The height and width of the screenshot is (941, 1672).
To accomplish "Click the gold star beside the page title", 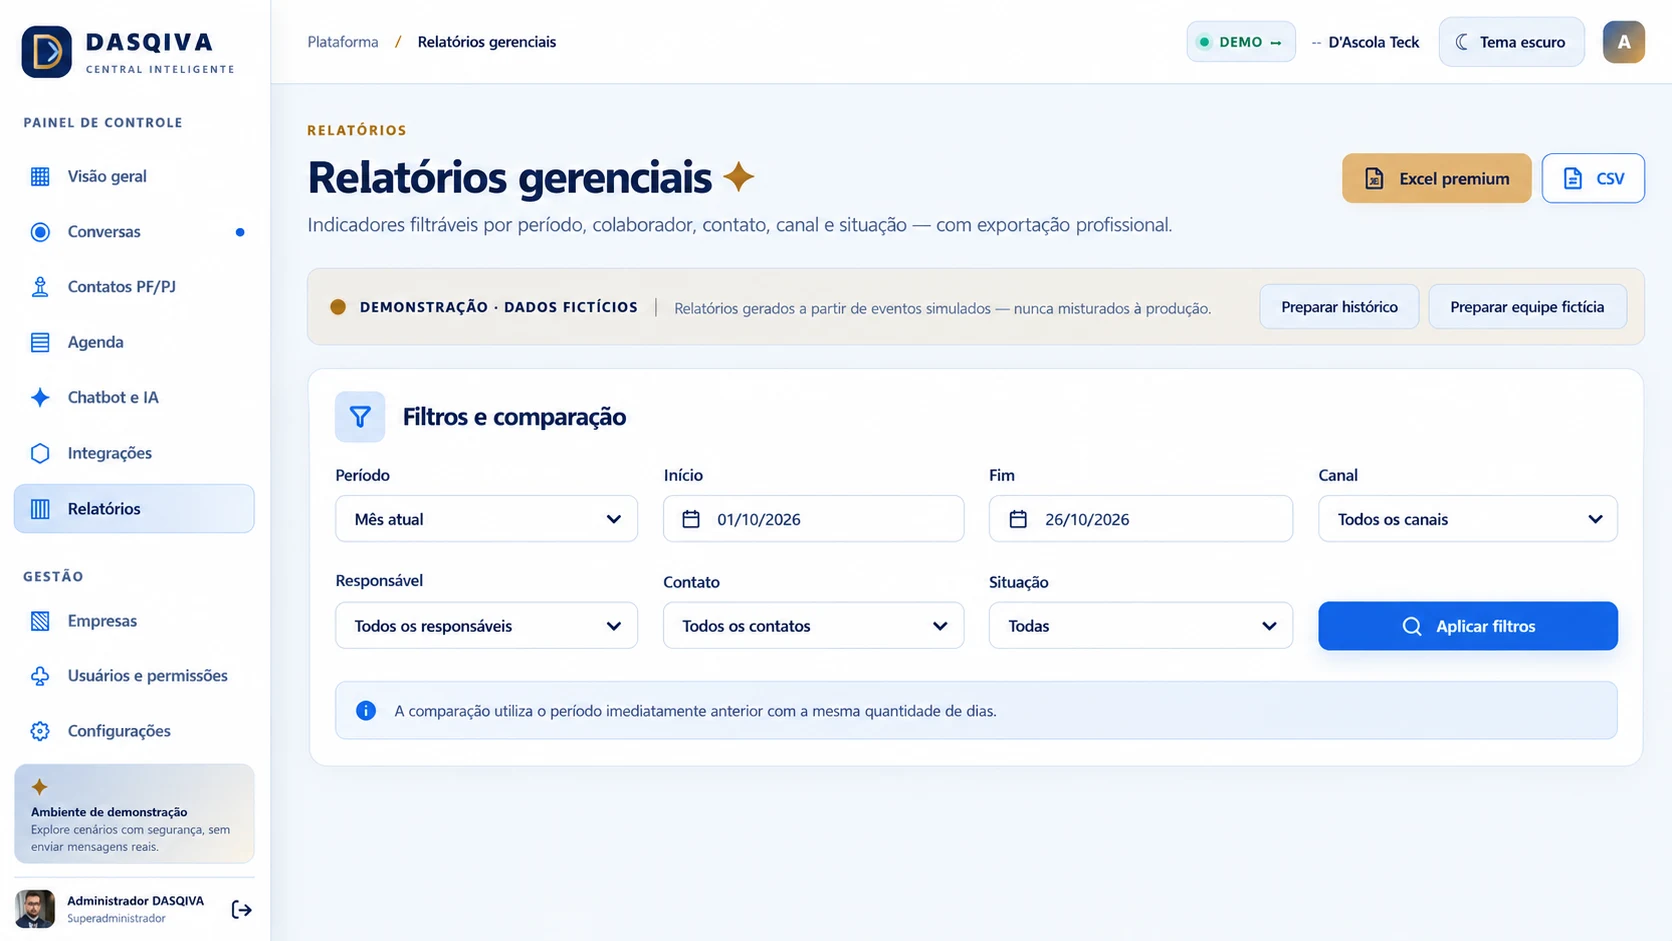I will click(739, 177).
